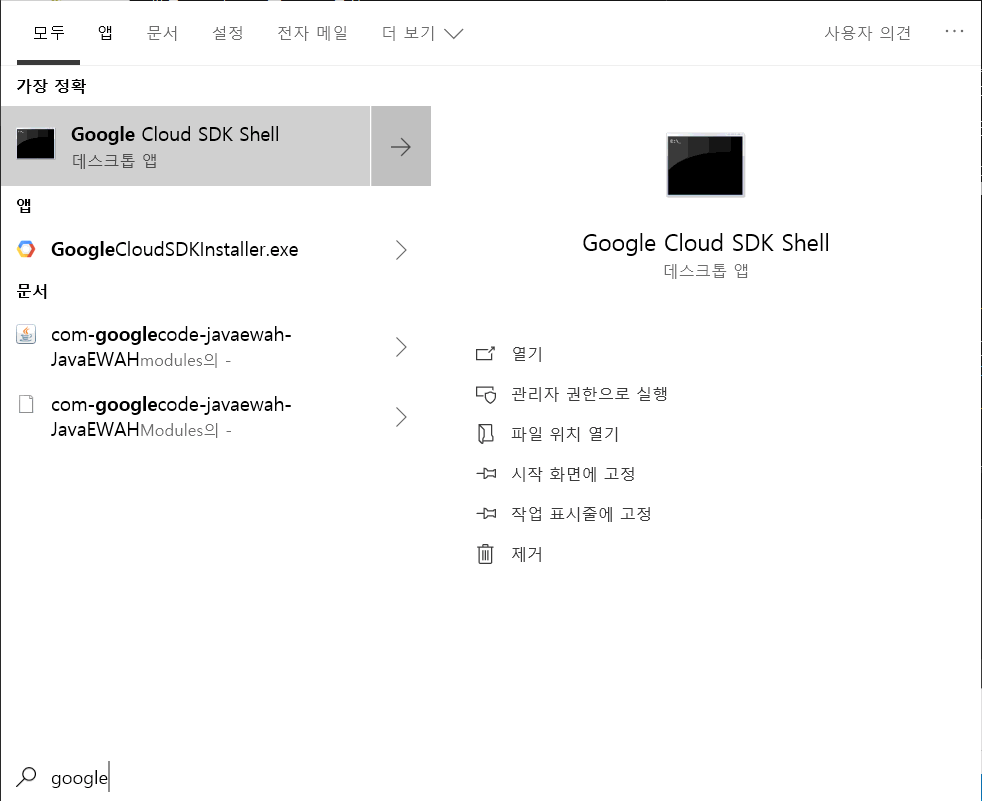
Task: Click large Google Cloud SDK Shell preview icon
Action: click(x=705, y=165)
